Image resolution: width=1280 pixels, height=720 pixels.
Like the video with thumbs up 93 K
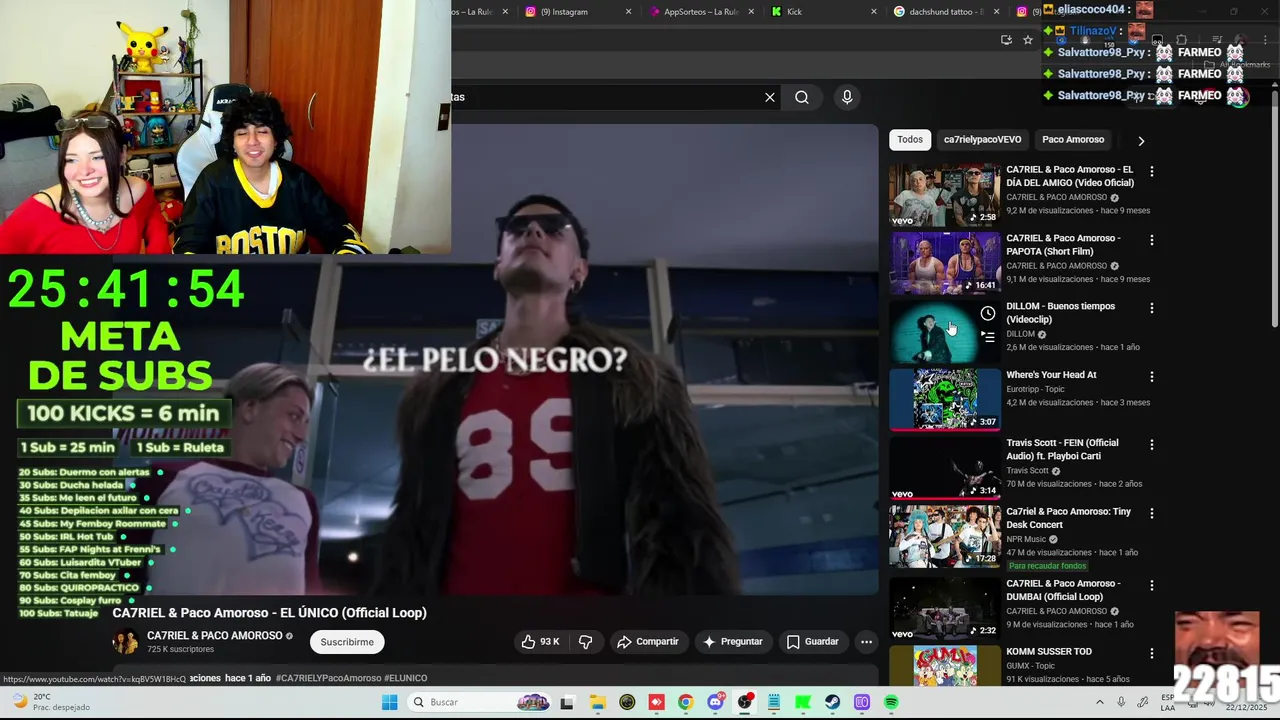tap(539, 642)
